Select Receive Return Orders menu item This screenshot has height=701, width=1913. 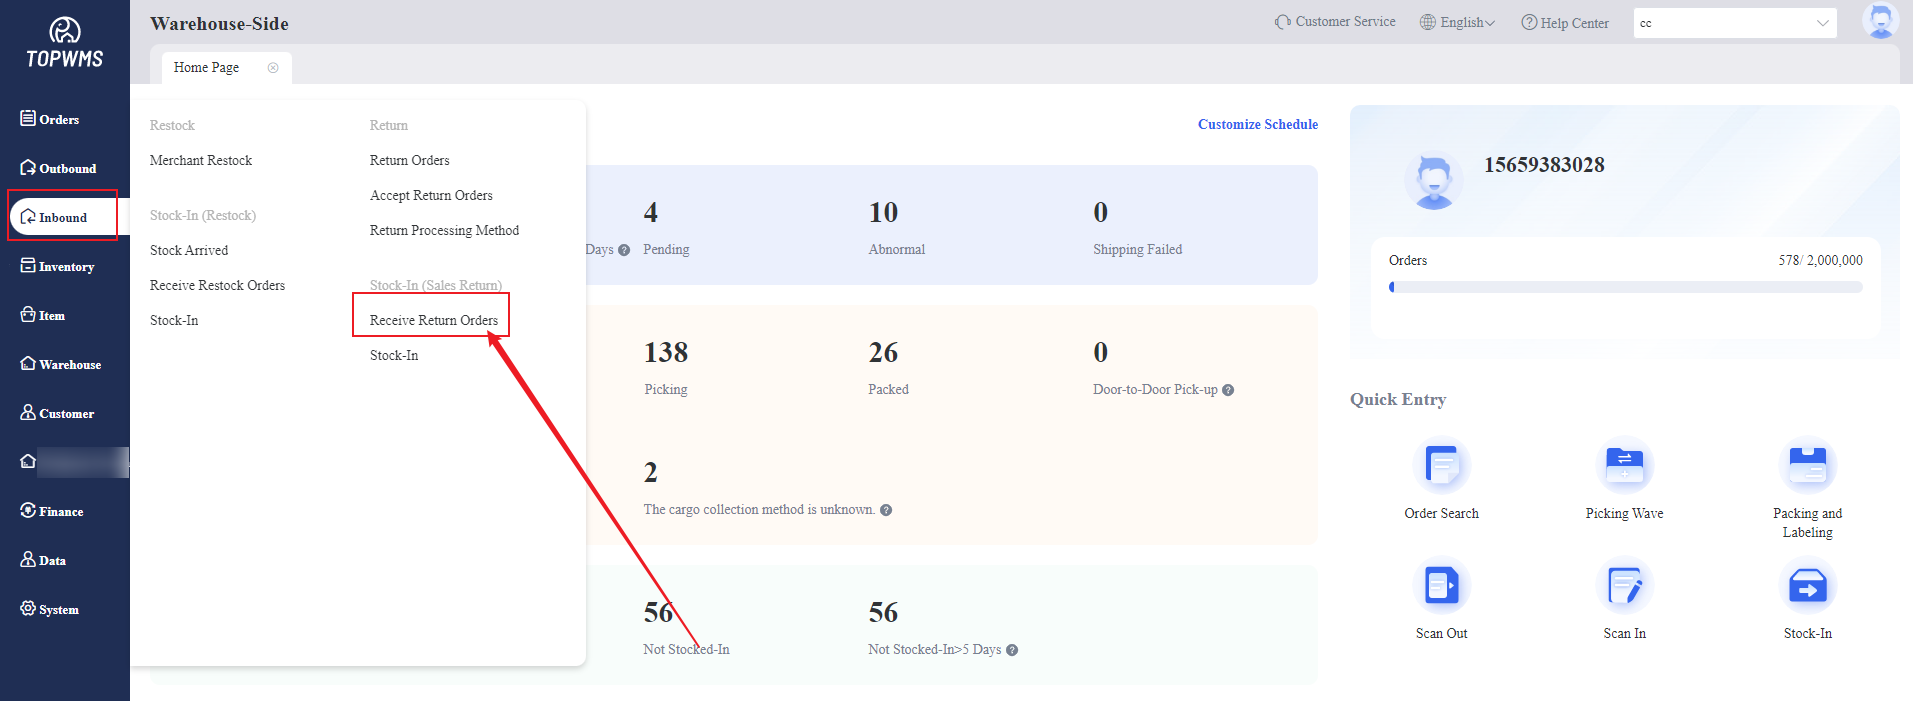click(433, 320)
